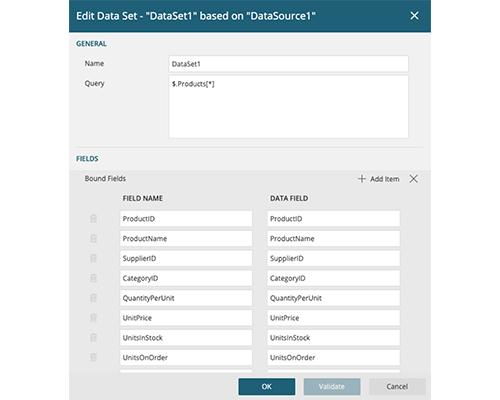Validate the data set query
This screenshot has height=400, width=500.
(x=332, y=387)
